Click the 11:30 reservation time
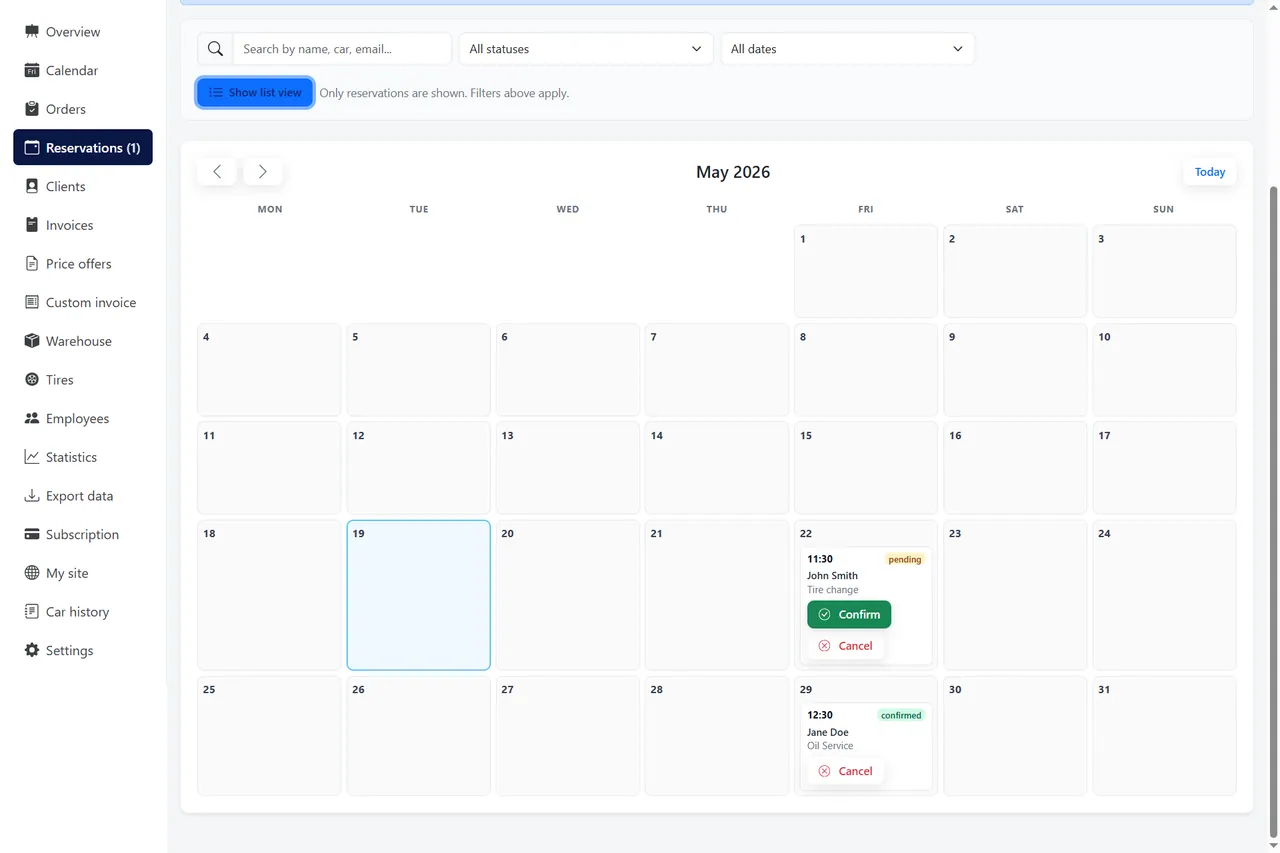The image size is (1280, 853). pos(820,559)
